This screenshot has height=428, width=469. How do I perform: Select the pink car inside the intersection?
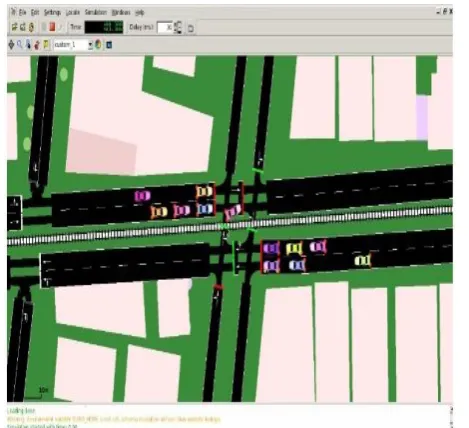233,212
